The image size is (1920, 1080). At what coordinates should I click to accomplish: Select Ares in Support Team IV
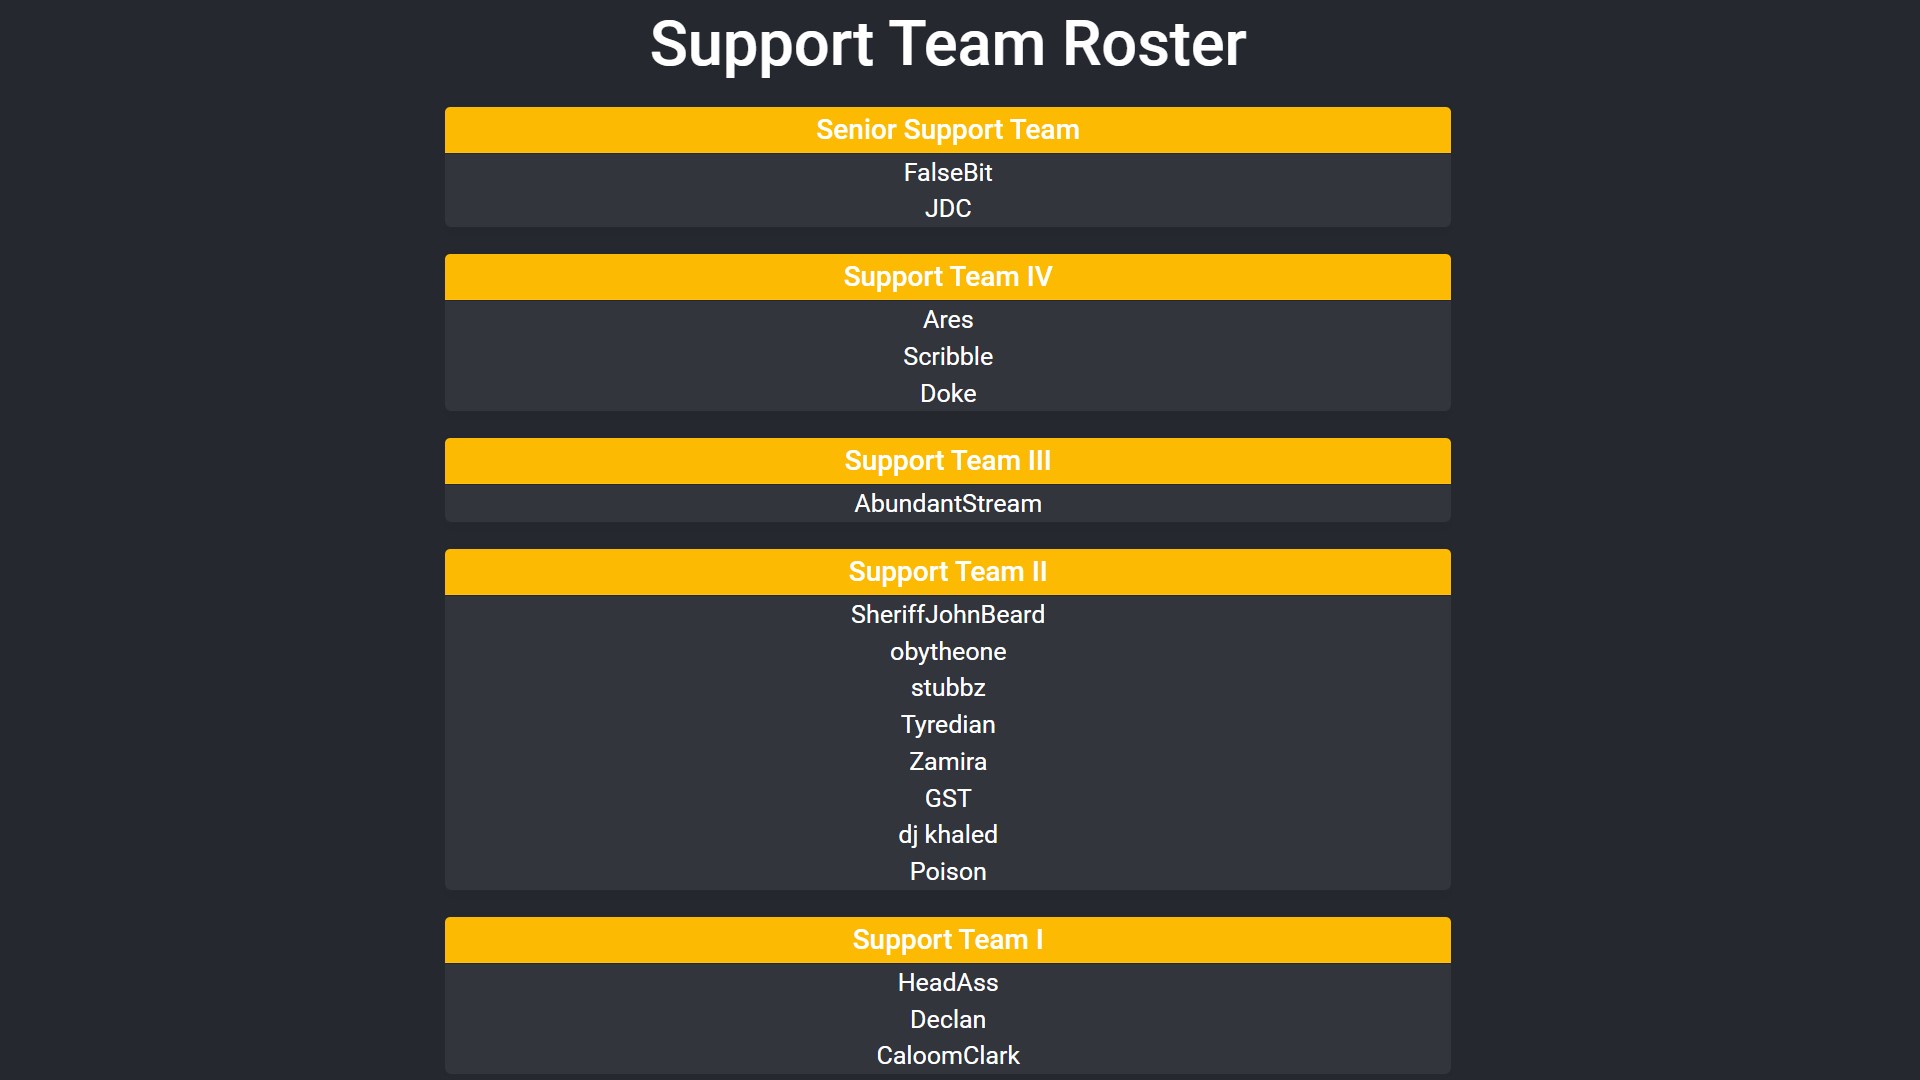pos(947,320)
